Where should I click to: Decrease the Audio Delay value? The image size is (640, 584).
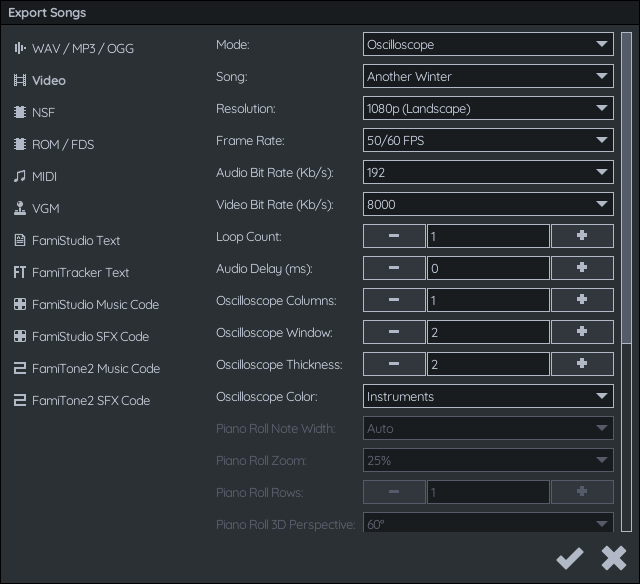coord(394,268)
